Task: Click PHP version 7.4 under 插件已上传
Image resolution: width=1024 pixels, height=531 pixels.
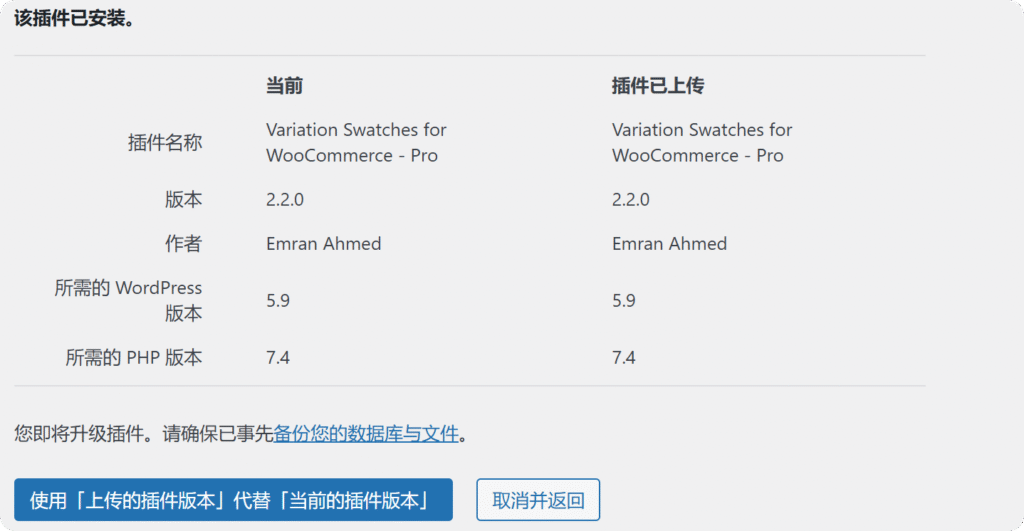Action: click(624, 357)
